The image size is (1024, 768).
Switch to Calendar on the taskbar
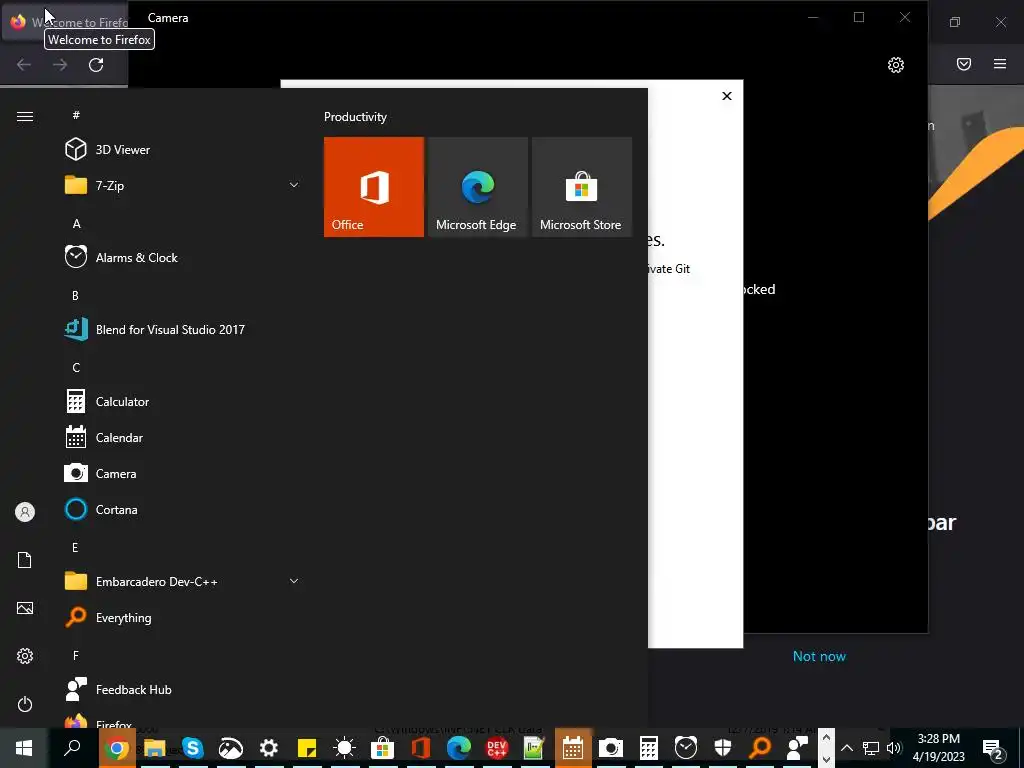pyautogui.click(x=573, y=747)
